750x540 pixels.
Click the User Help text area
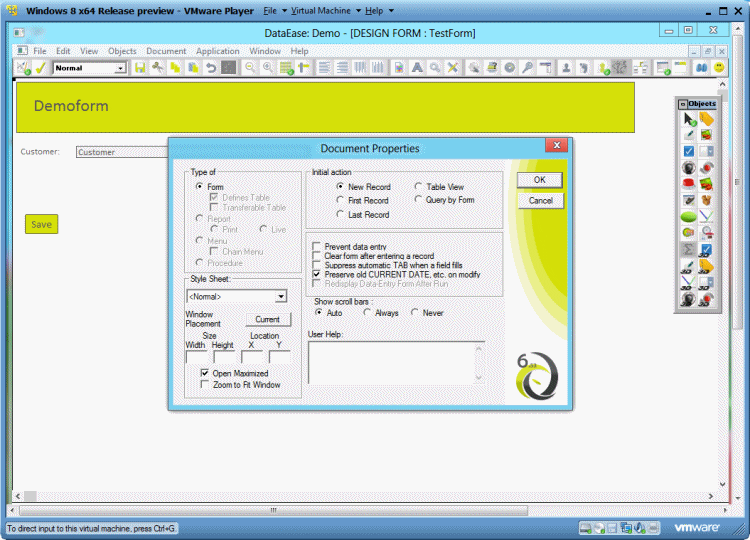pos(396,363)
